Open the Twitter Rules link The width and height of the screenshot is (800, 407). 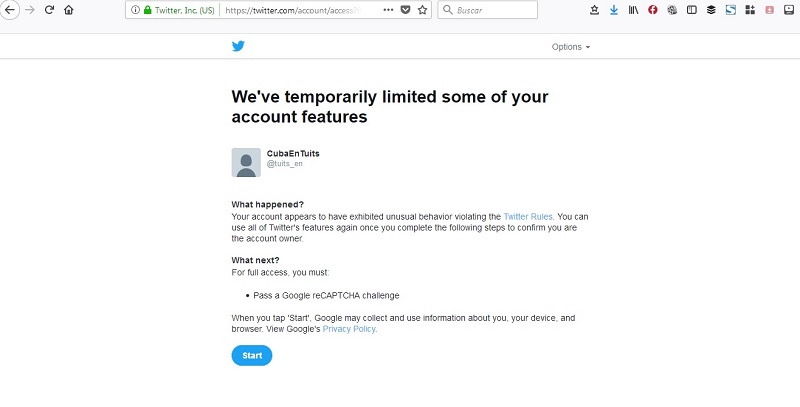[528, 217]
